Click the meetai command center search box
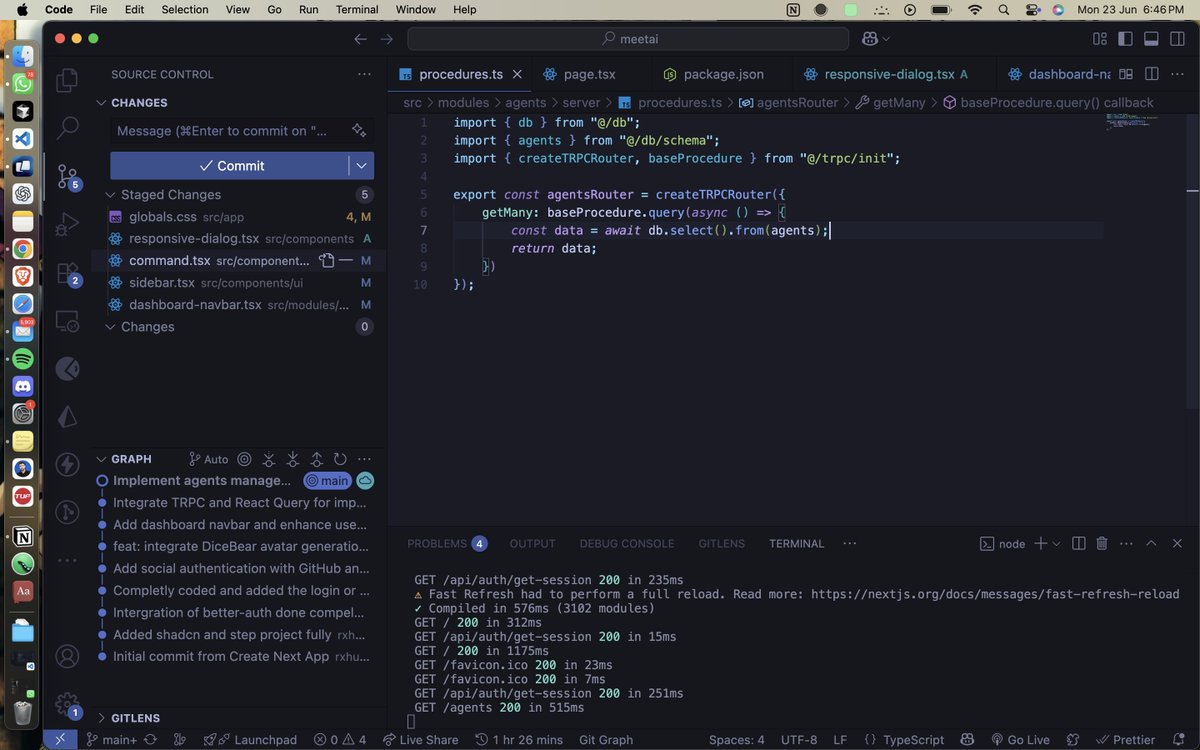Screen dimensions: 1200x750 point(628,39)
